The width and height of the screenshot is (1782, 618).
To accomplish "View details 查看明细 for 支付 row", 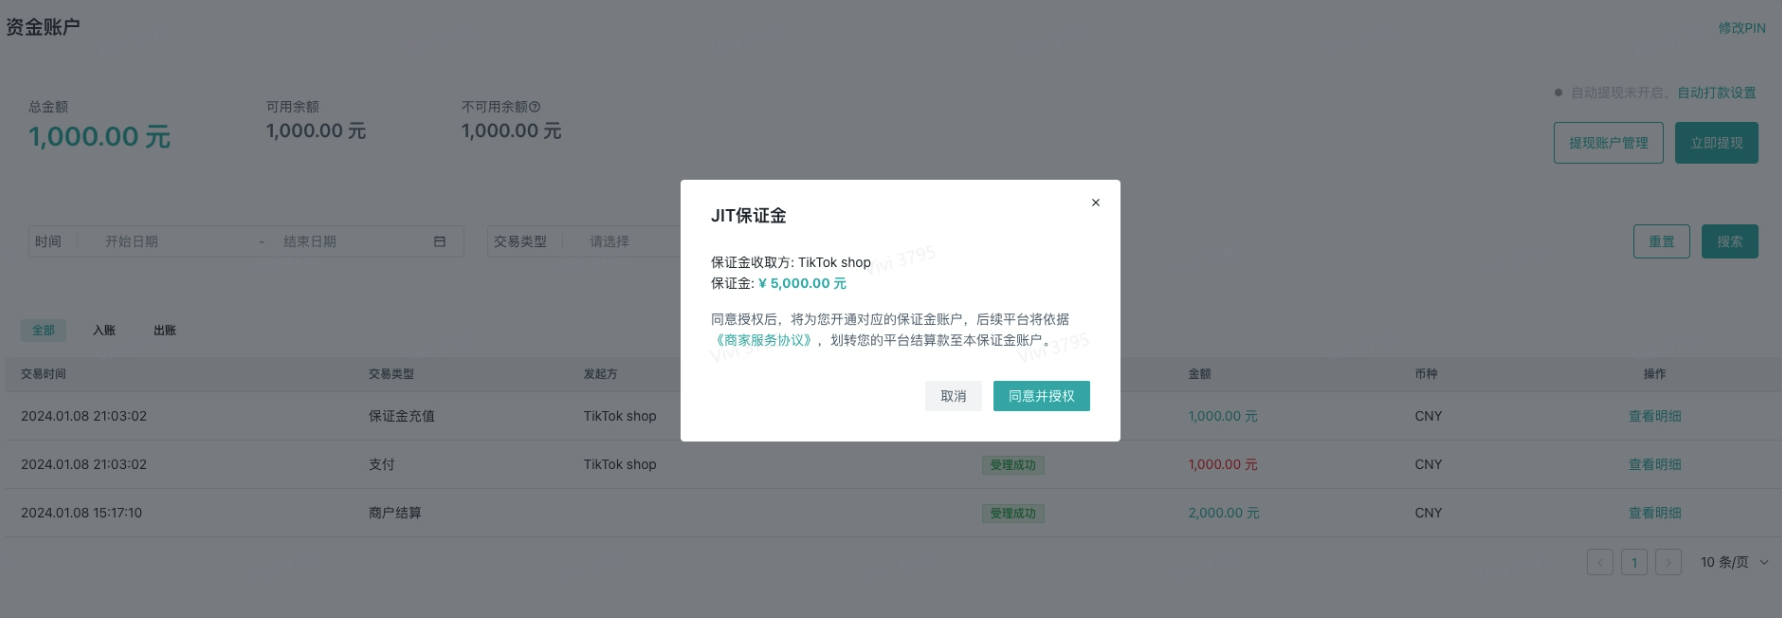I will (x=1654, y=464).
